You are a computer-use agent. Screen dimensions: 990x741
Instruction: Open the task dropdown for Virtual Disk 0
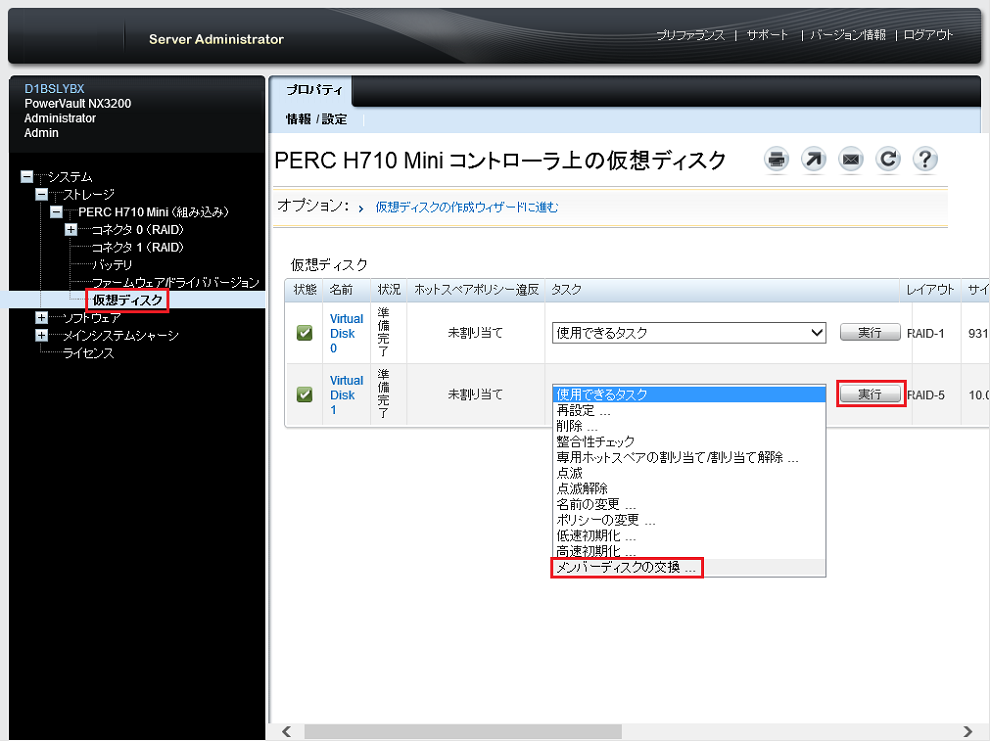pyautogui.click(x=688, y=332)
